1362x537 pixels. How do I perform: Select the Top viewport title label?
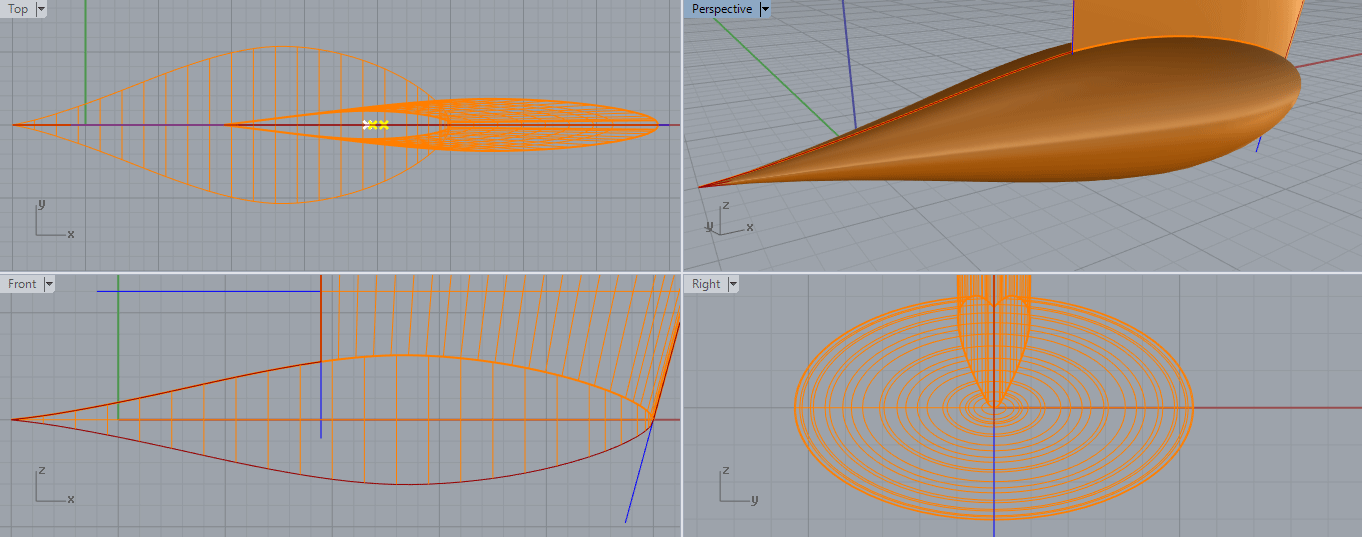(x=18, y=9)
